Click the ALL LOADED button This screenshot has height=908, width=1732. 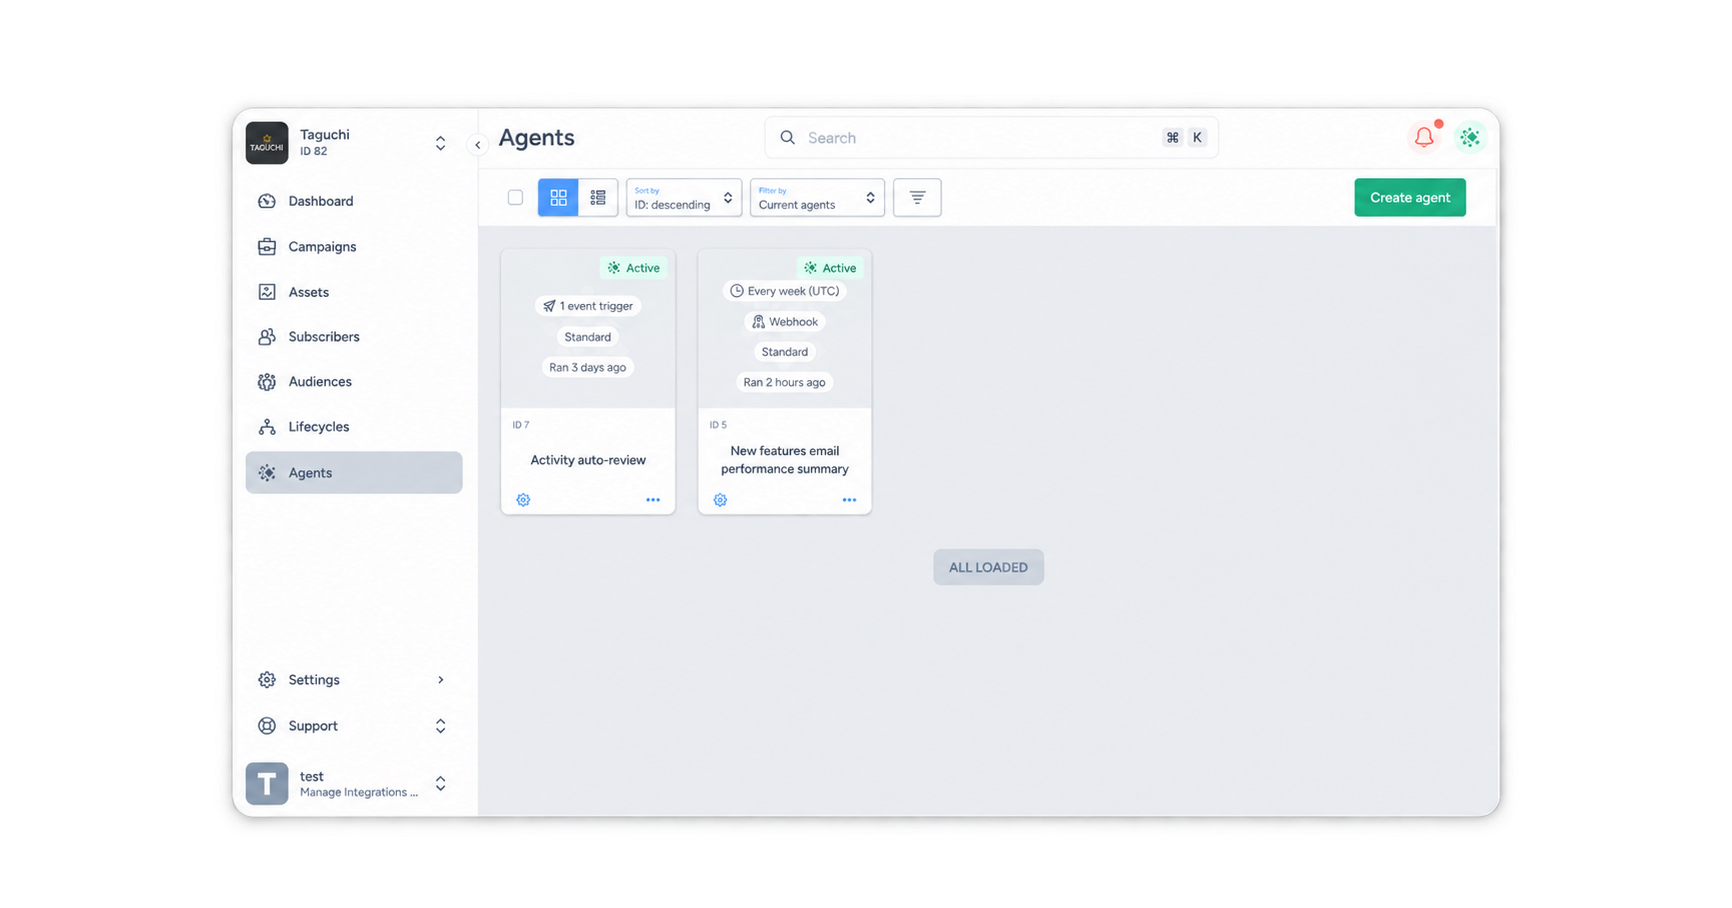(x=988, y=567)
